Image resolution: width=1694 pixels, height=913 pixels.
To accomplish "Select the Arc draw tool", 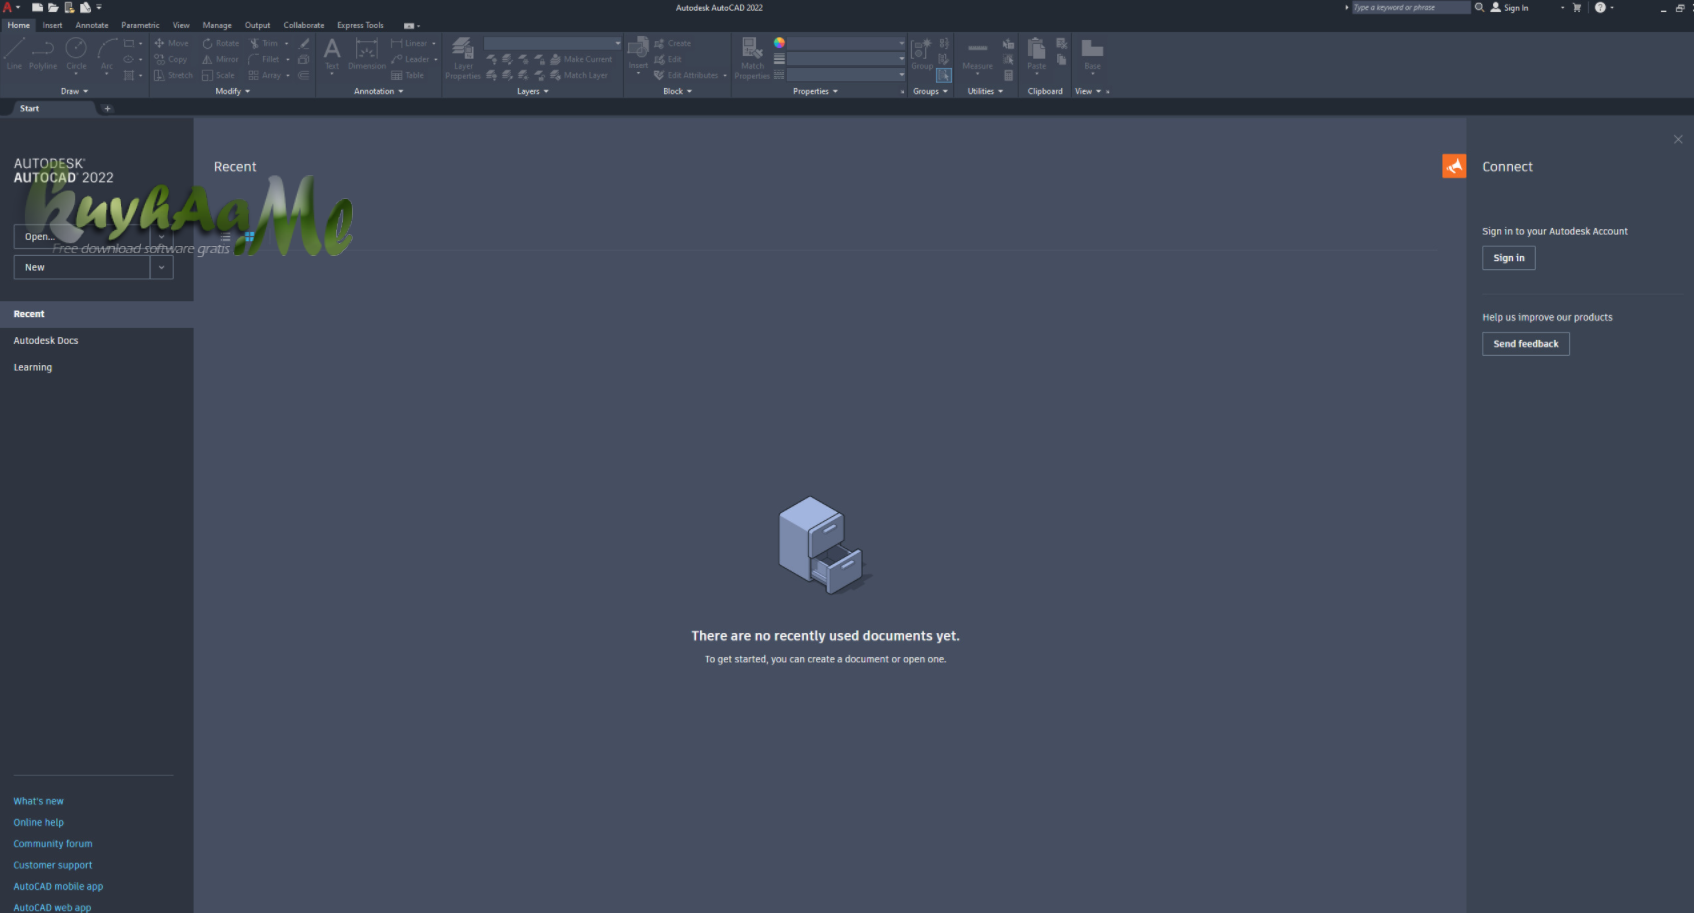I will click(106, 54).
